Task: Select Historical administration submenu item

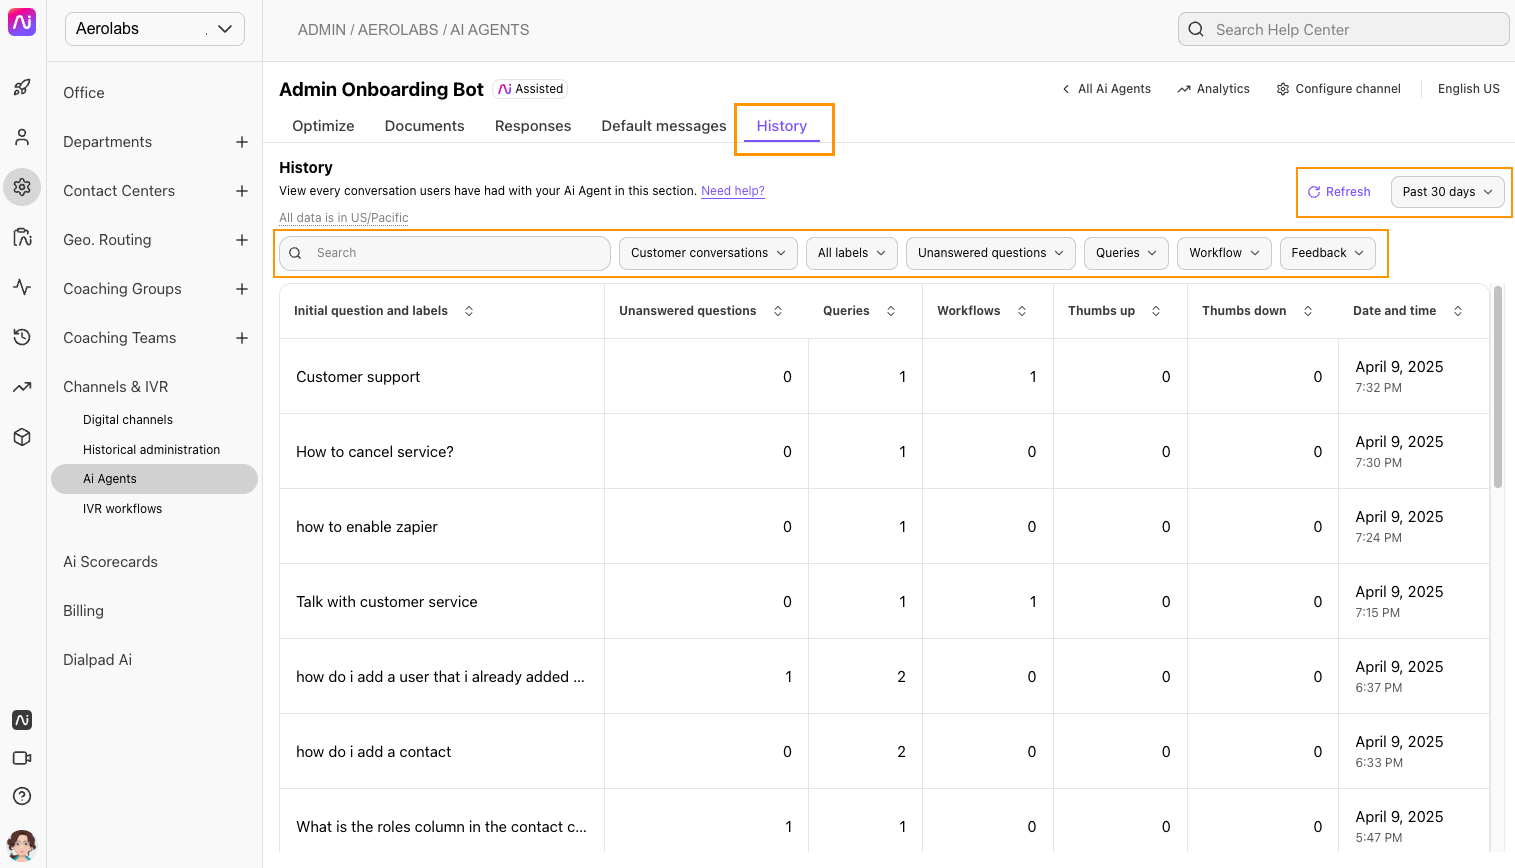Action: tap(151, 450)
